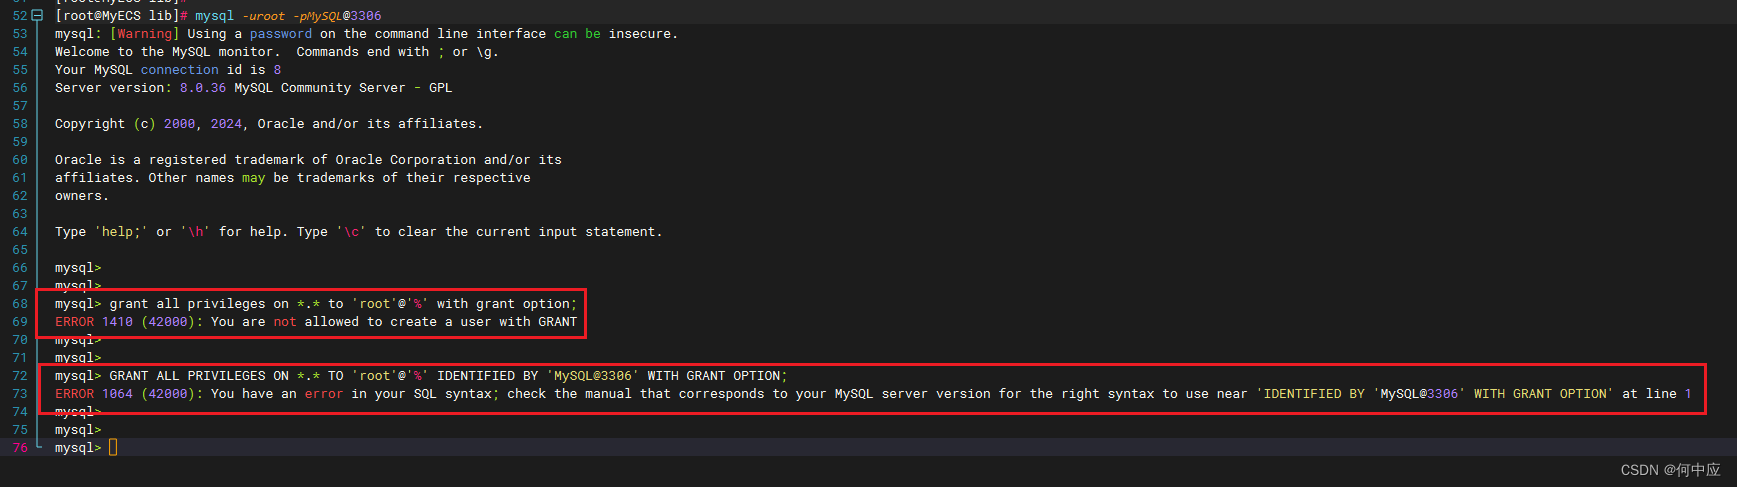Click the 'Copyright (c) 2000, 2024' line
The width and height of the screenshot is (1737, 487).
[269, 124]
